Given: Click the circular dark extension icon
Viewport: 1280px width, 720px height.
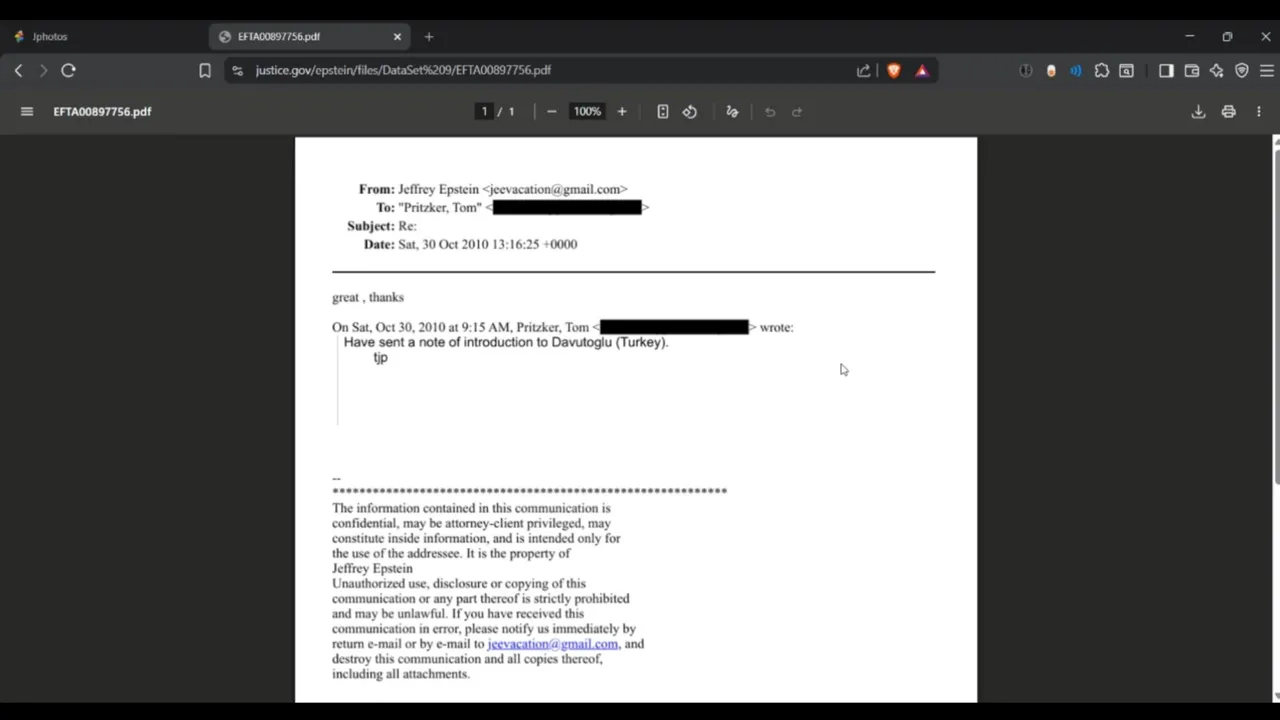Looking at the screenshot, I should pyautogui.click(x=1026, y=70).
